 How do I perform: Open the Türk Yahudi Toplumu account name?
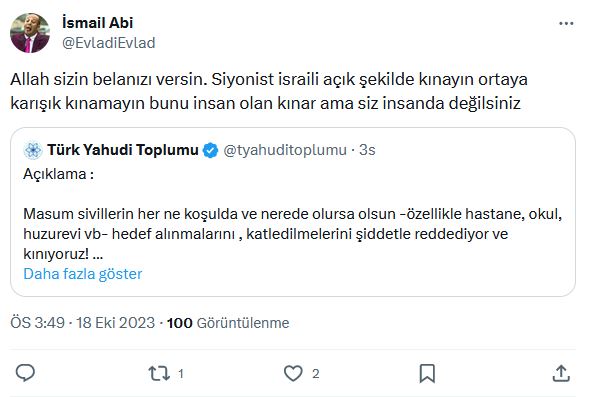pos(123,149)
